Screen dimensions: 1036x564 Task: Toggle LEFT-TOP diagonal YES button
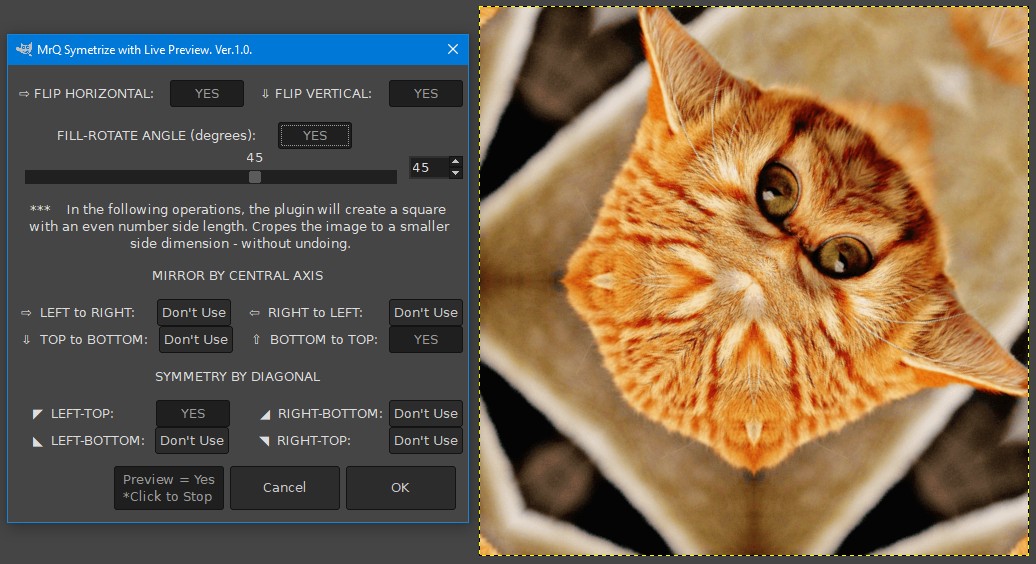pyautogui.click(x=193, y=413)
